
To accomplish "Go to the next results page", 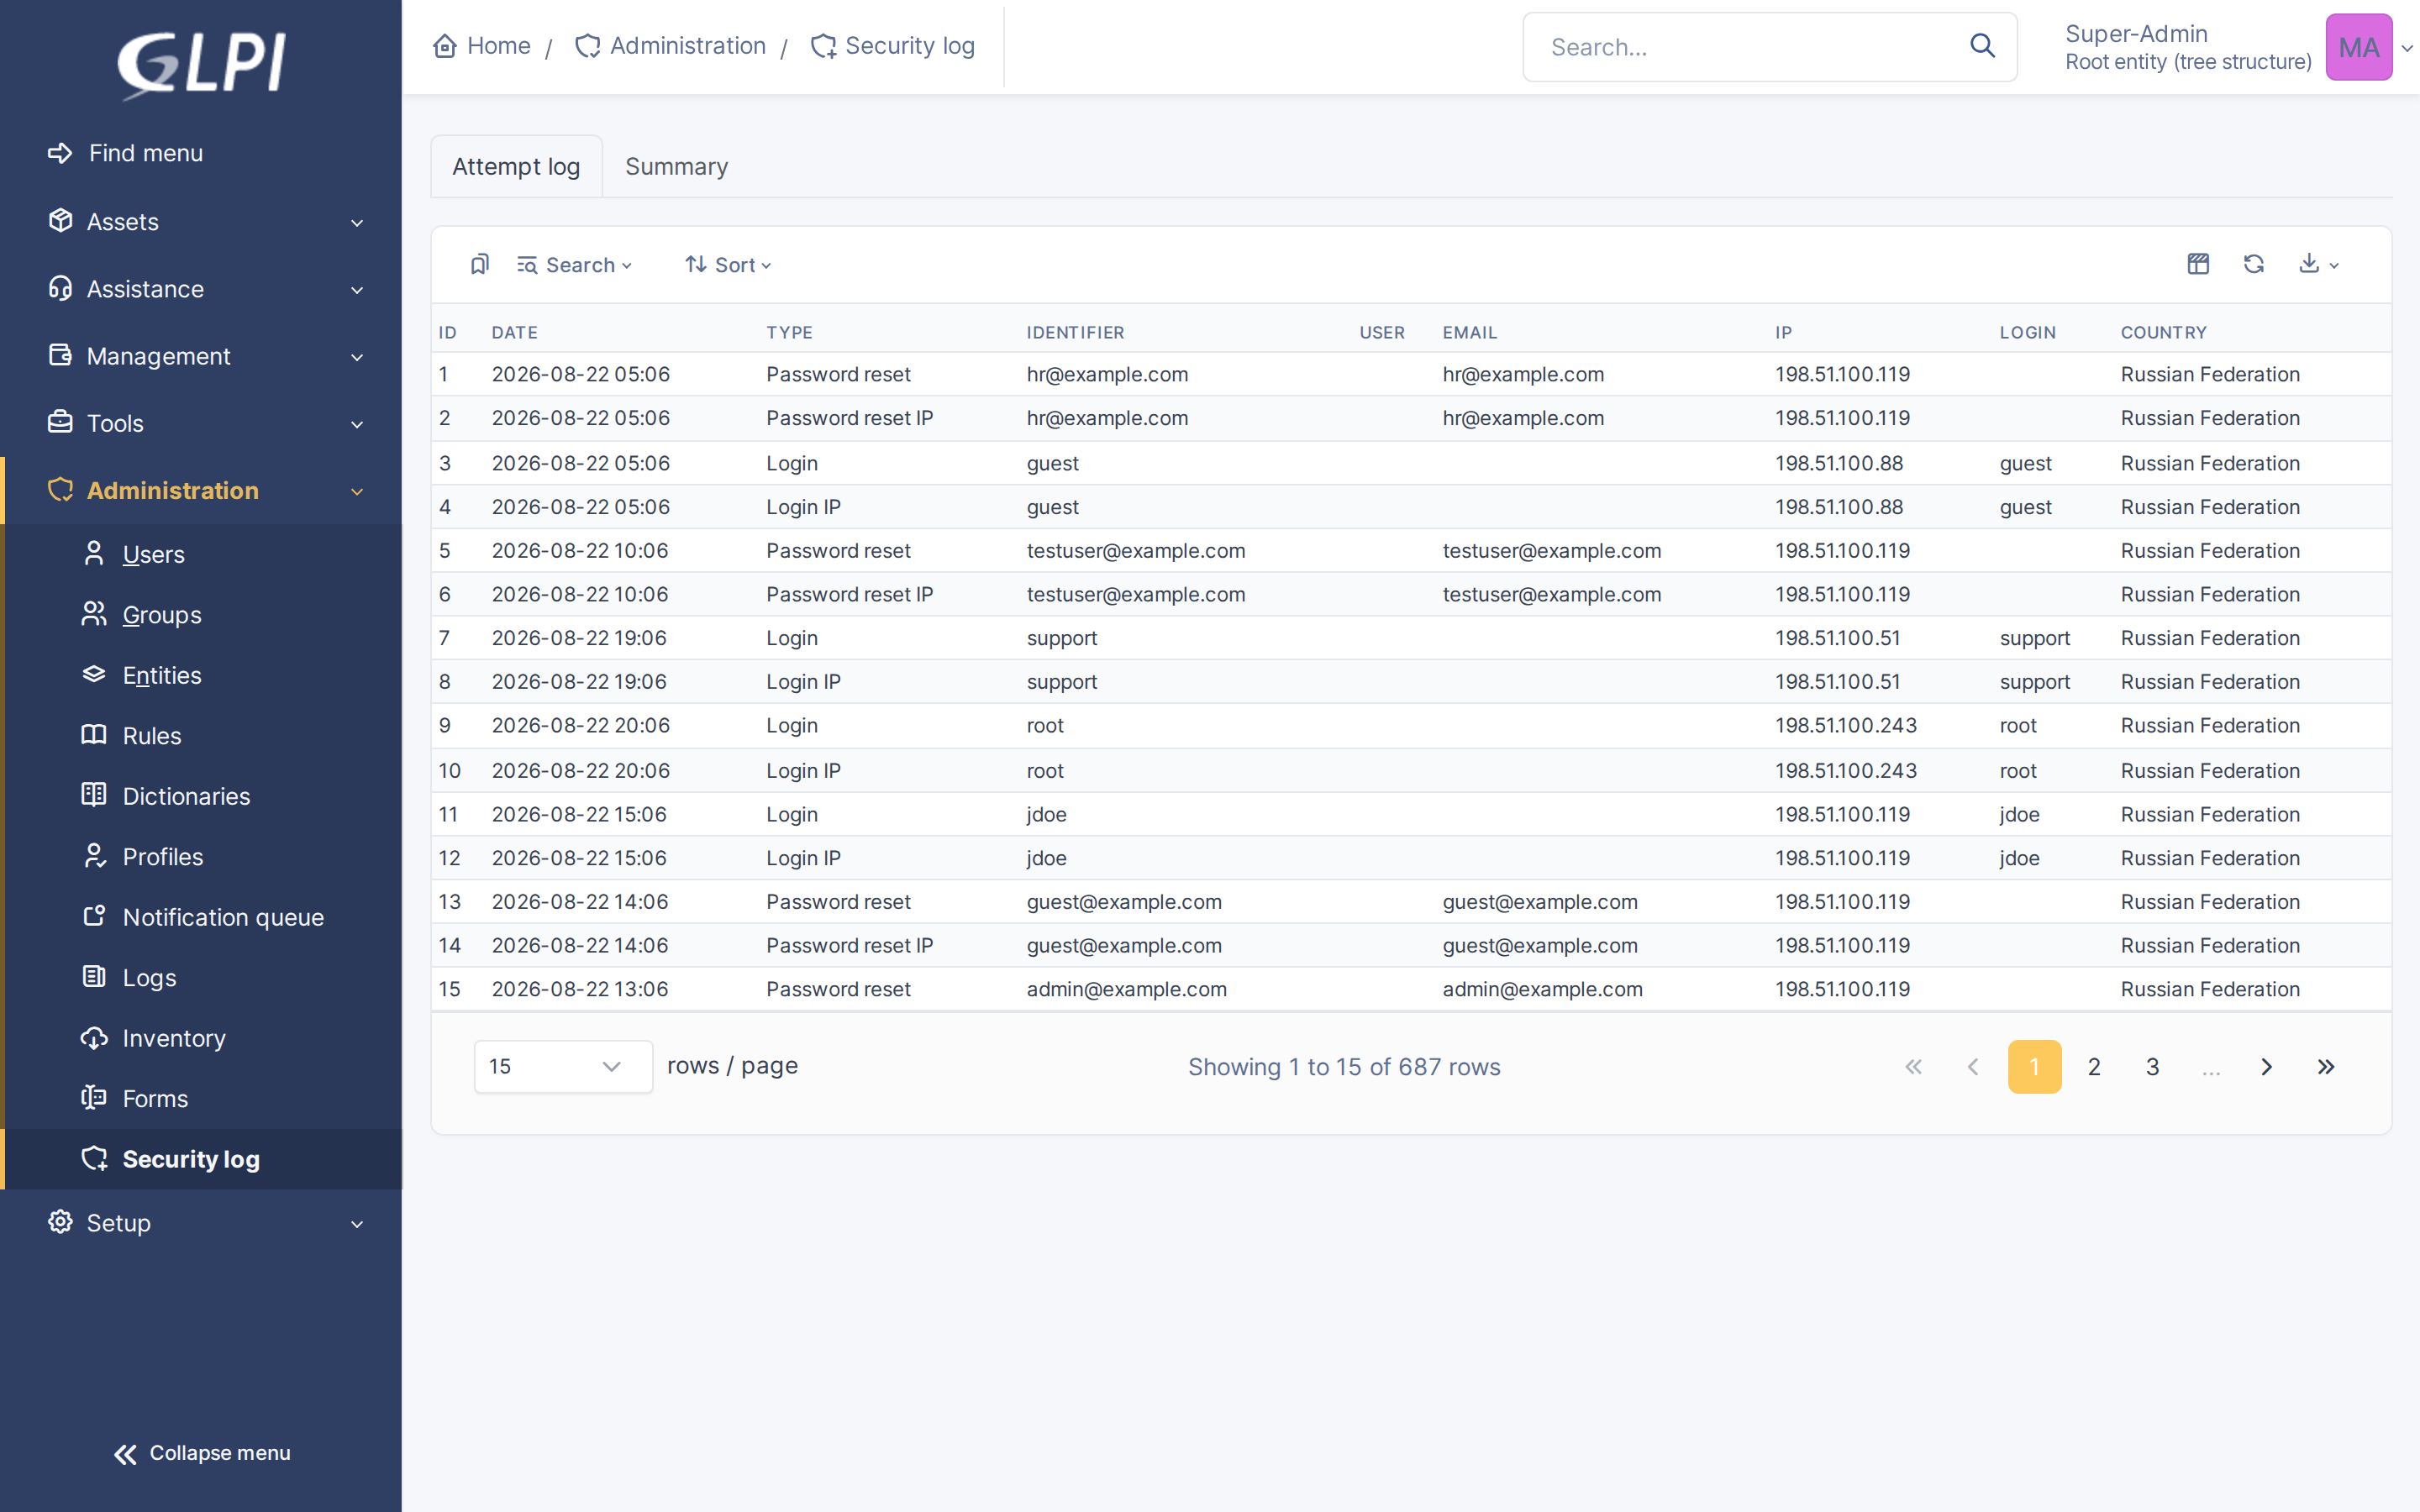I will (2267, 1067).
